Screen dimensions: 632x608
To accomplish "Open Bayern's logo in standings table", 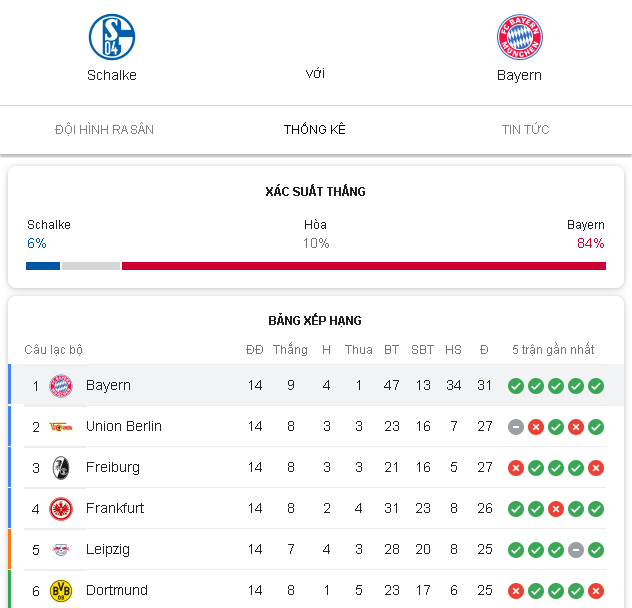I will point(61,386).
